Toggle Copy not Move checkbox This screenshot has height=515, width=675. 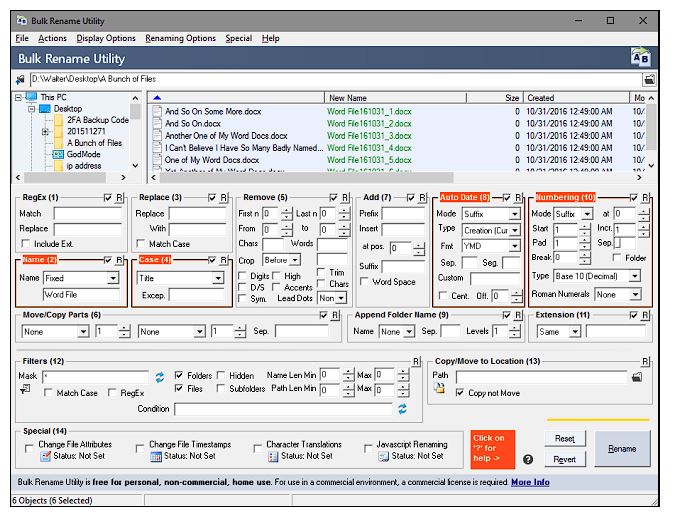point(460,392)
